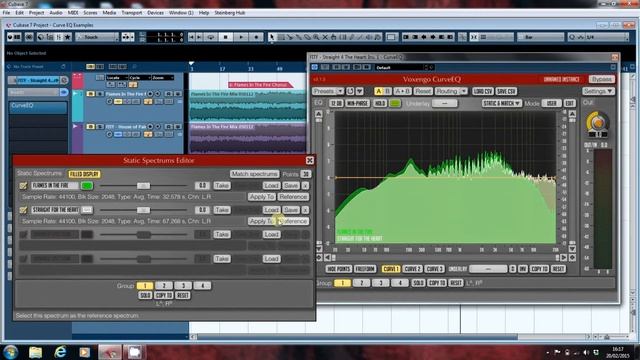Click Apply To for Flames In The Fire
640x360 pixels.
point(262,197)
